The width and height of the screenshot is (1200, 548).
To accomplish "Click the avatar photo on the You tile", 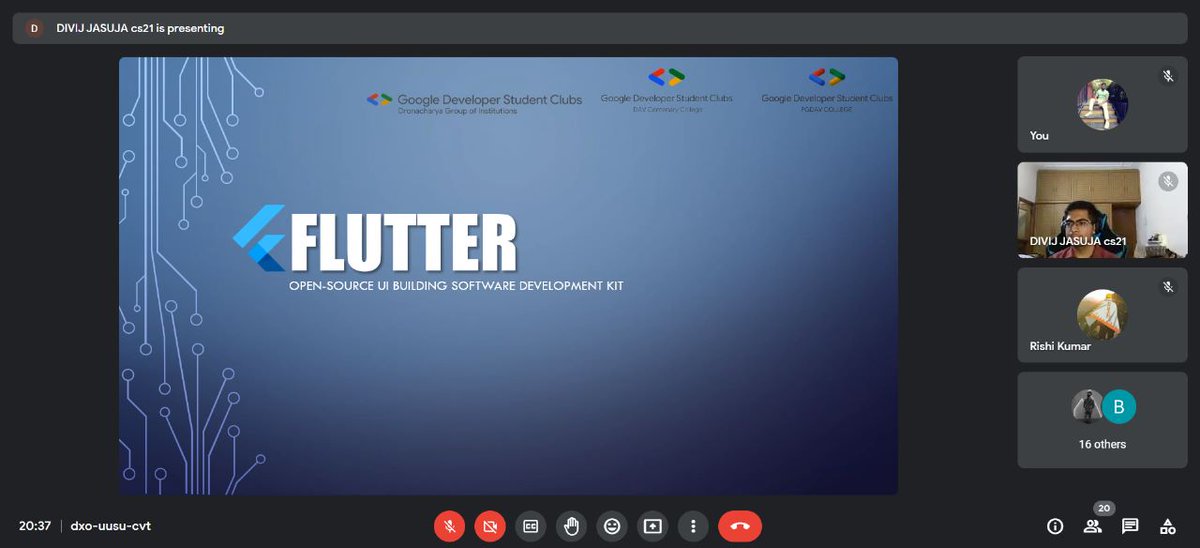I will point(1102,104).
